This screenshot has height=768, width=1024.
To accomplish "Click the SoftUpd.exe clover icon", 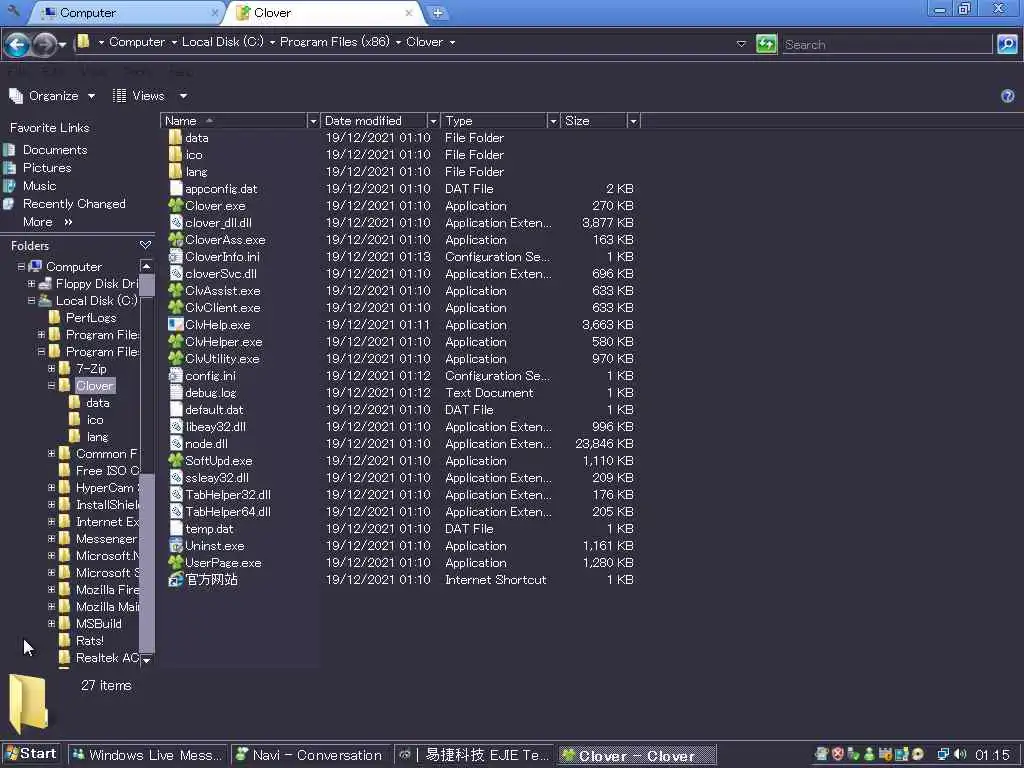I will click(x=176, y=460).
